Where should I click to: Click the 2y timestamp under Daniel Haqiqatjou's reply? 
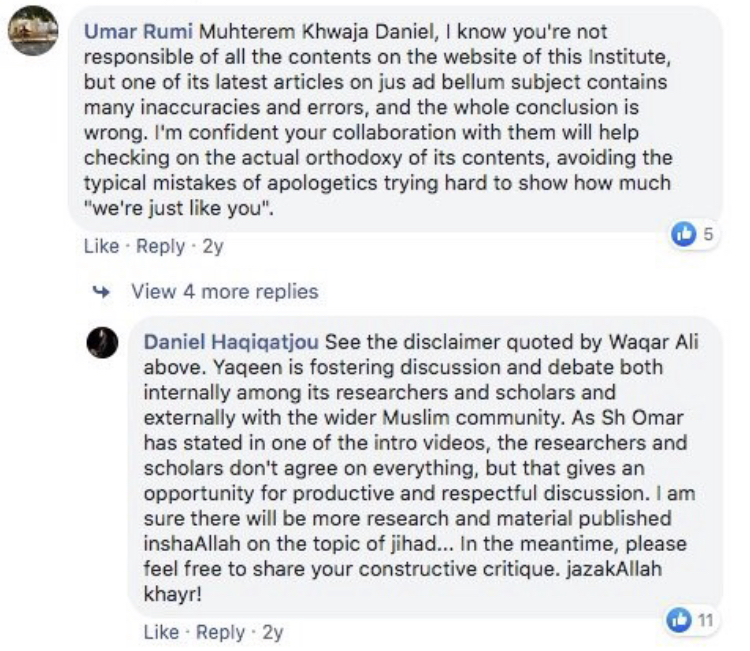272,632
